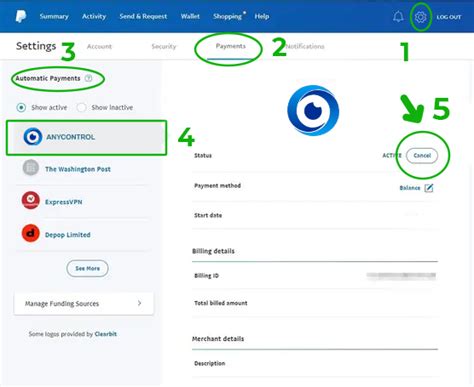Open the Clearbit link
This screenshot has width=474, height=387.
click(106, 334)
